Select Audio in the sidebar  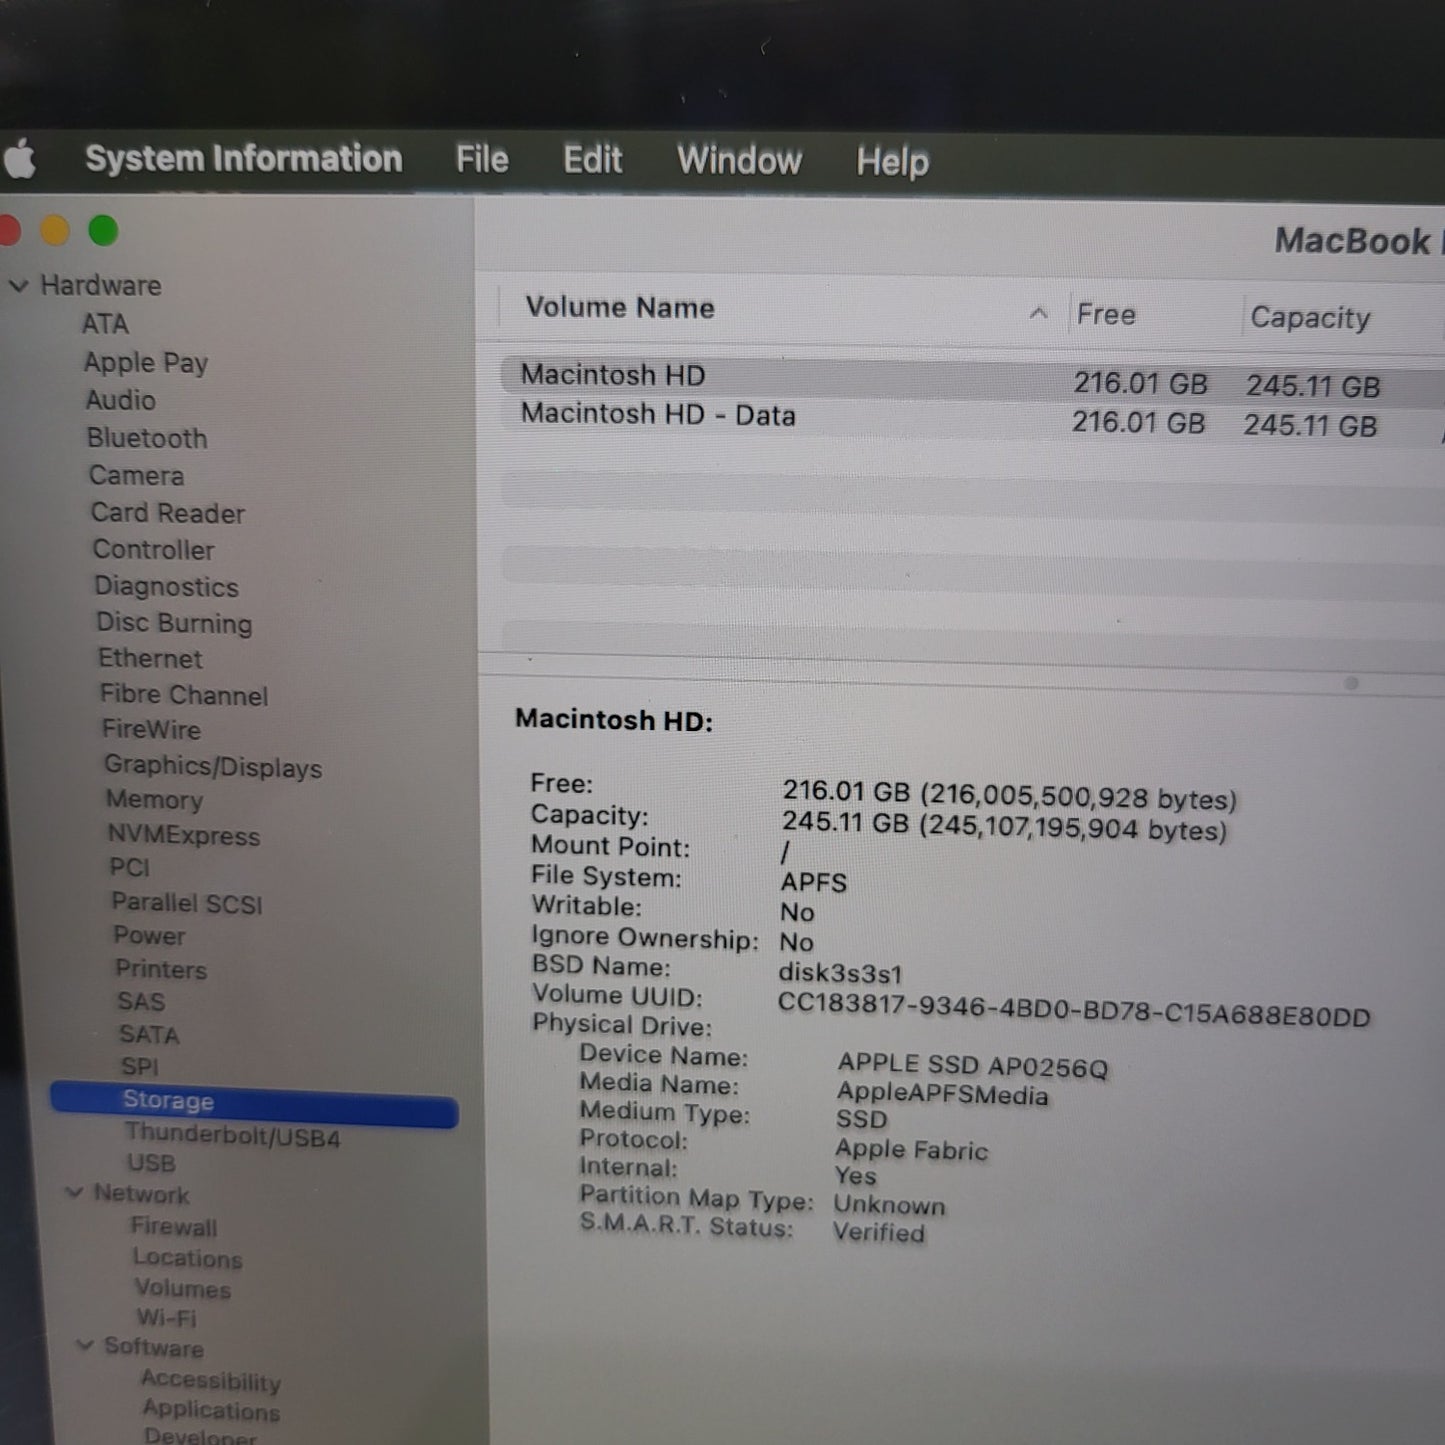[121, 400]
